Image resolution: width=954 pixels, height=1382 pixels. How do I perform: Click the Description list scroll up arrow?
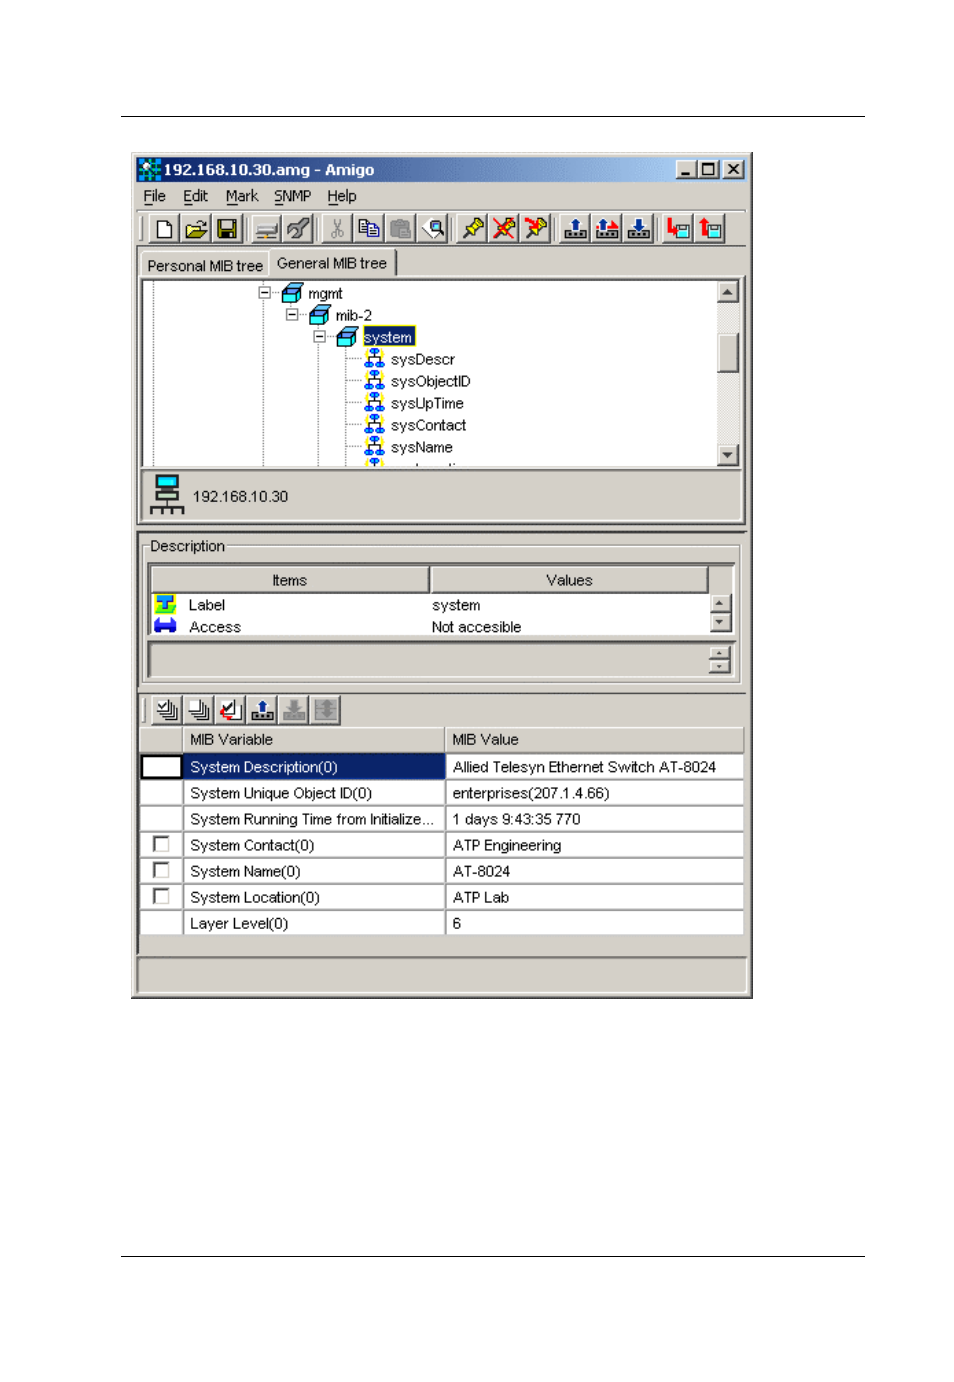click(720, 603)
